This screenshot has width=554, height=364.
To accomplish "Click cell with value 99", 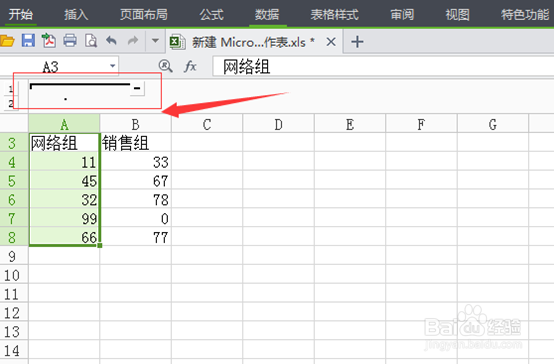I will point(64,218).
